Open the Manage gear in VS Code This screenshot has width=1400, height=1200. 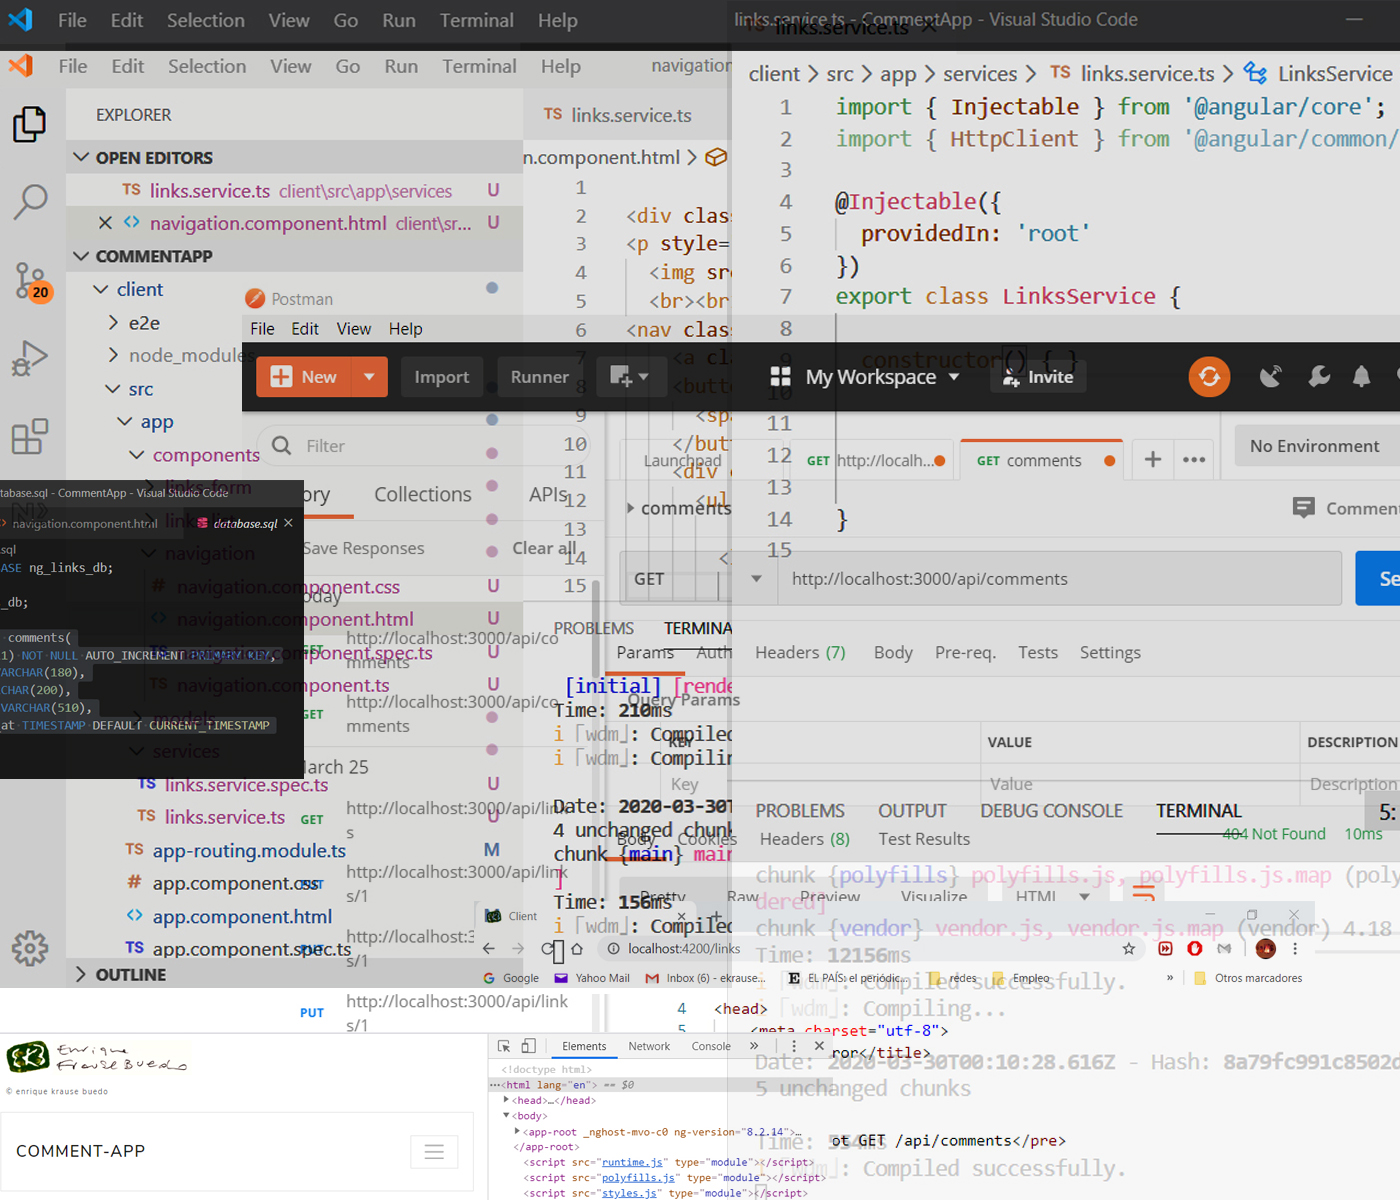click(x=30, y=948)
